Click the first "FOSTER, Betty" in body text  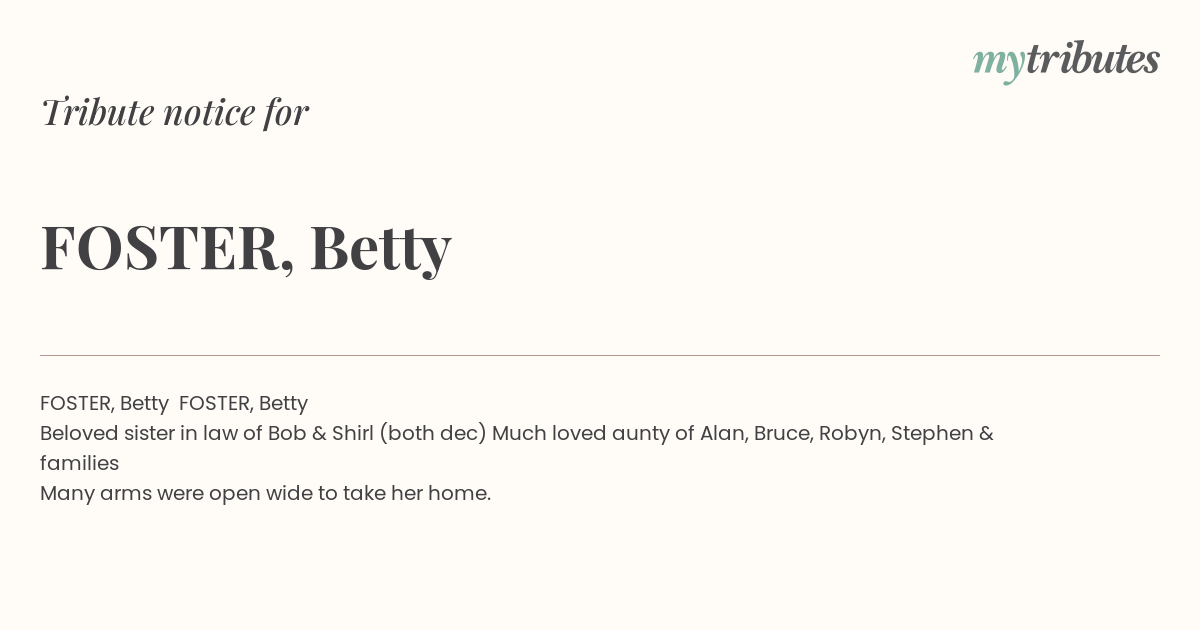coord(104,403)
